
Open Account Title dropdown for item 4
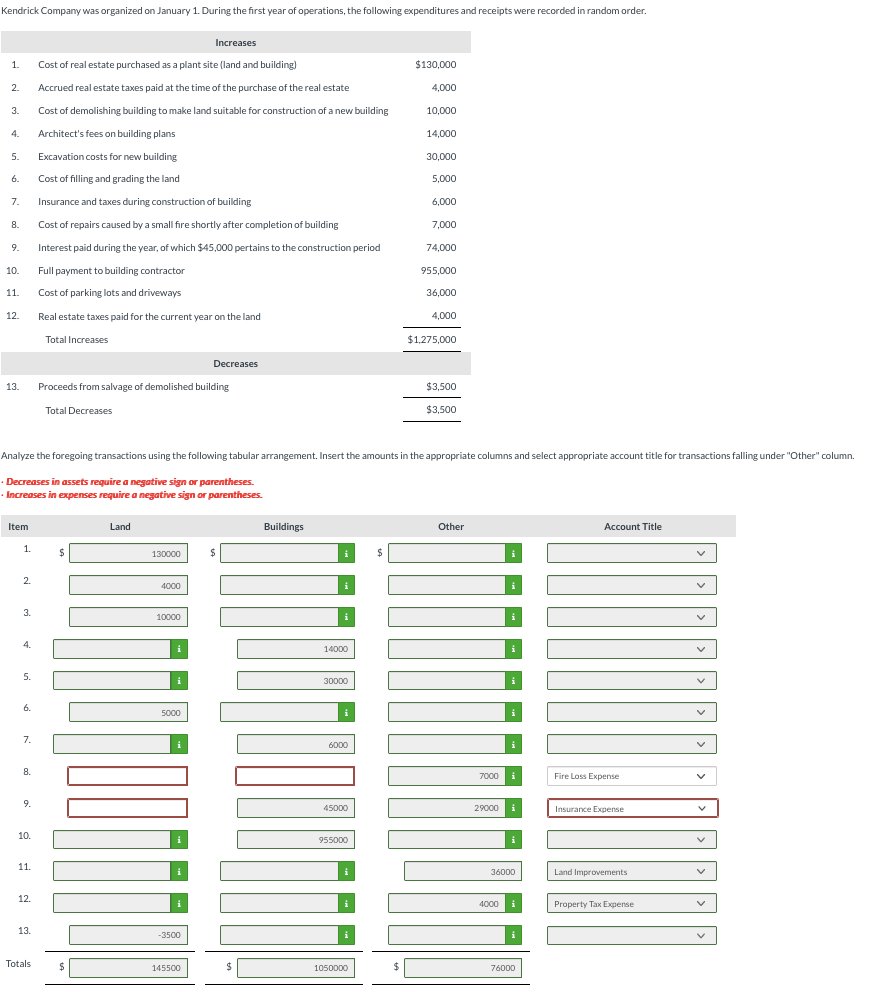tap(631, 649)
